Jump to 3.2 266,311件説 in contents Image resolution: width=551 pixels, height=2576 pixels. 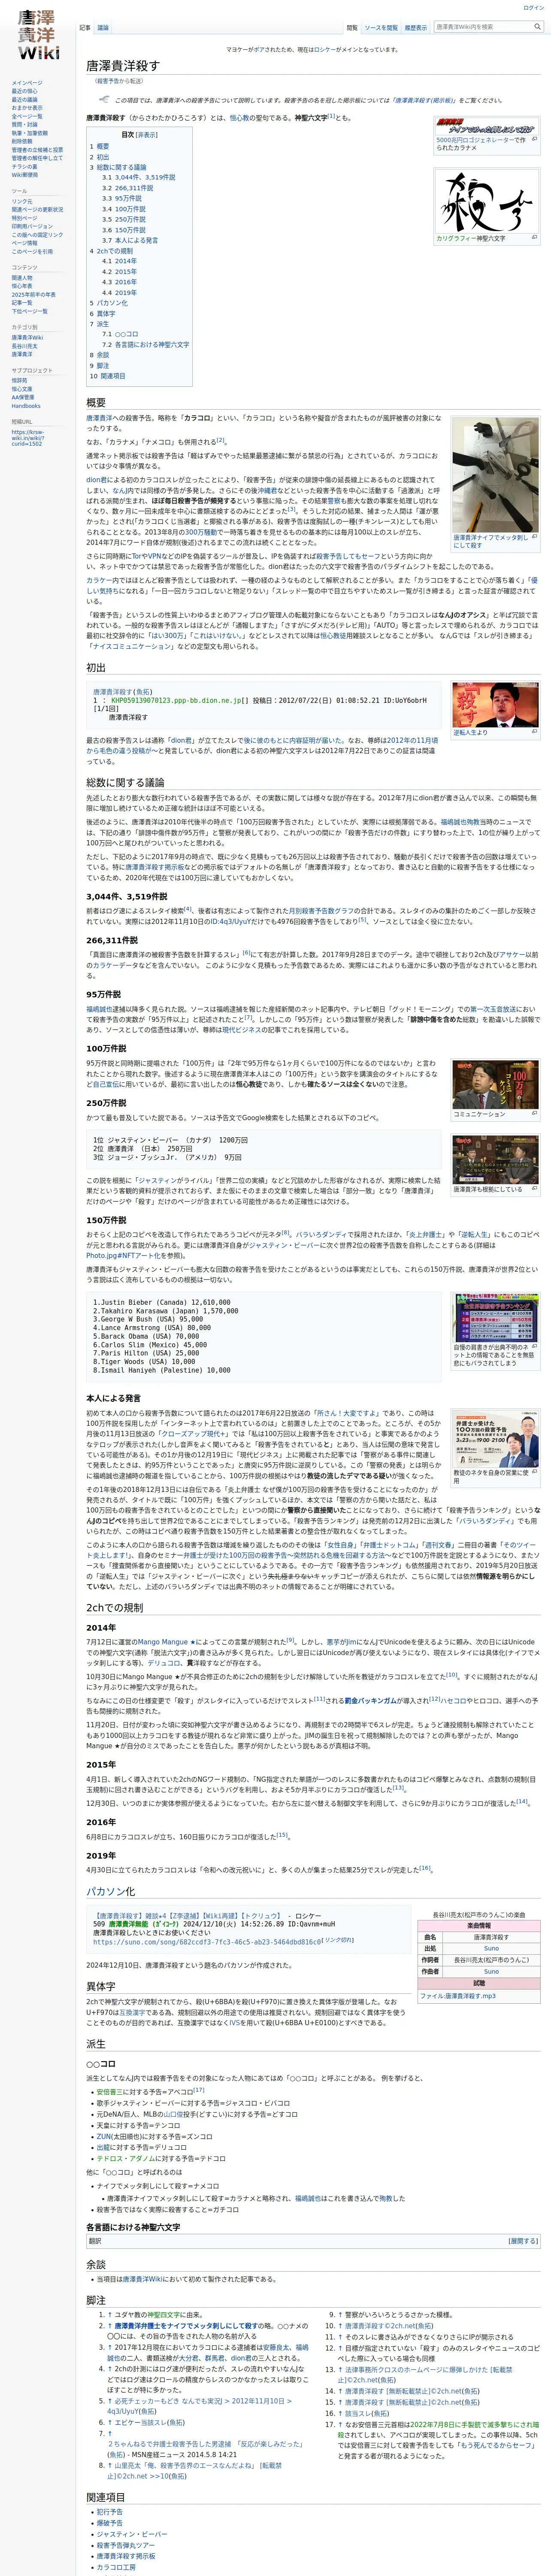coord(128,188)
